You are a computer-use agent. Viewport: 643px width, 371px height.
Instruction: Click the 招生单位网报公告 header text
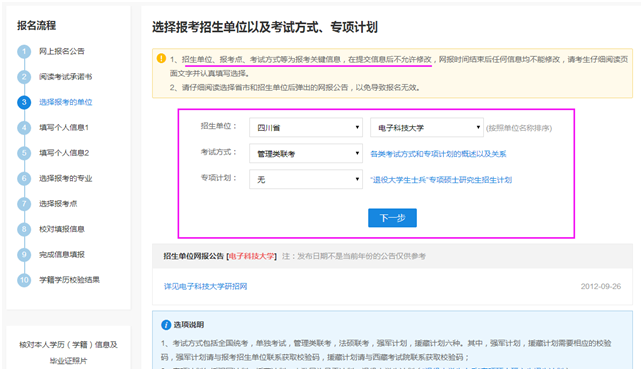[194, 256]
